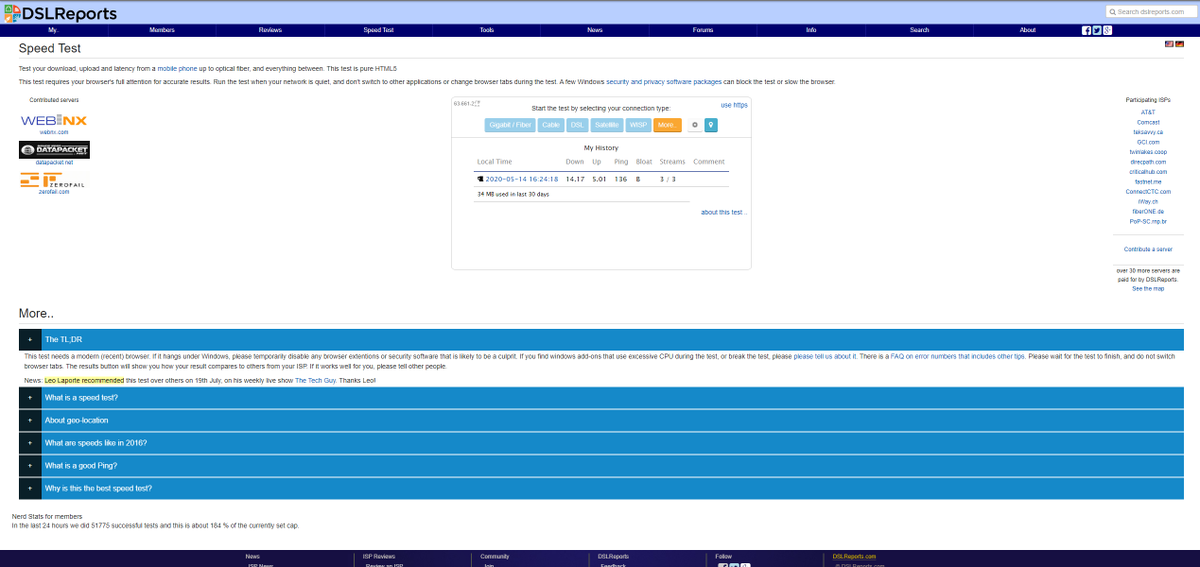Click the Ping column header in My History
Image resolution: width=1200 pixels, height=567 pixels.
(622, 161)
